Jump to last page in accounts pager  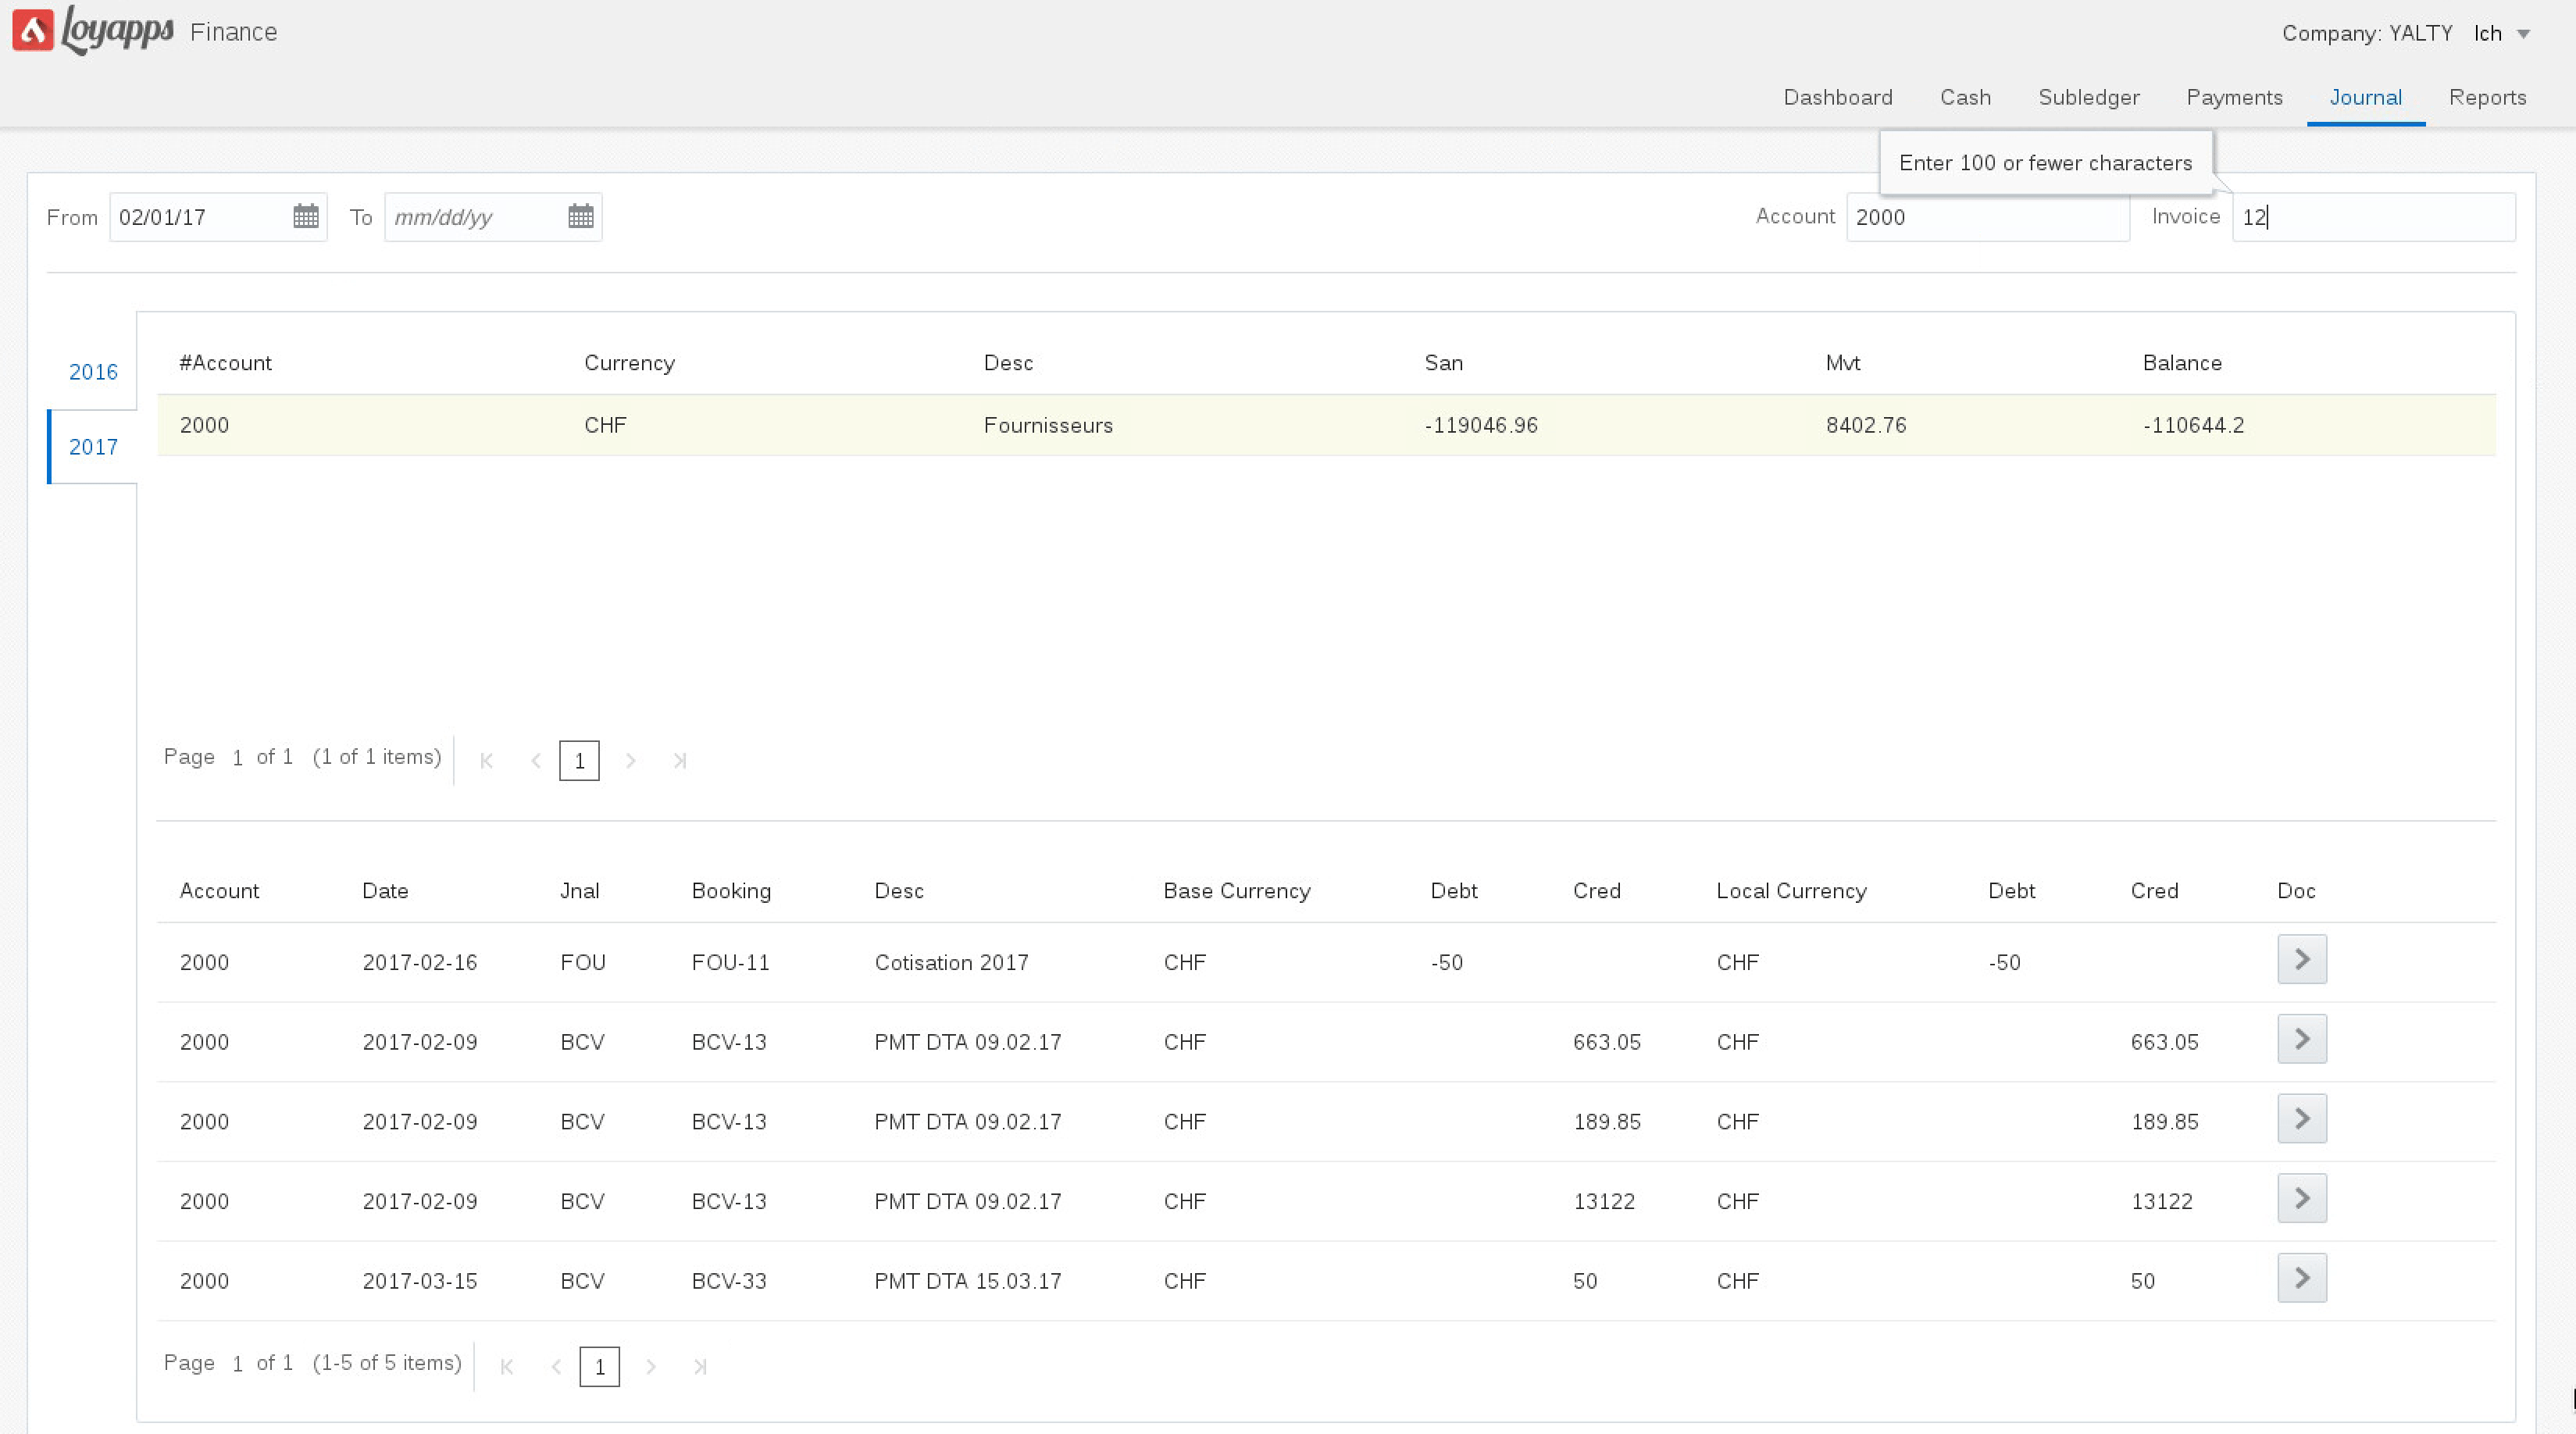tap(680, 761)
